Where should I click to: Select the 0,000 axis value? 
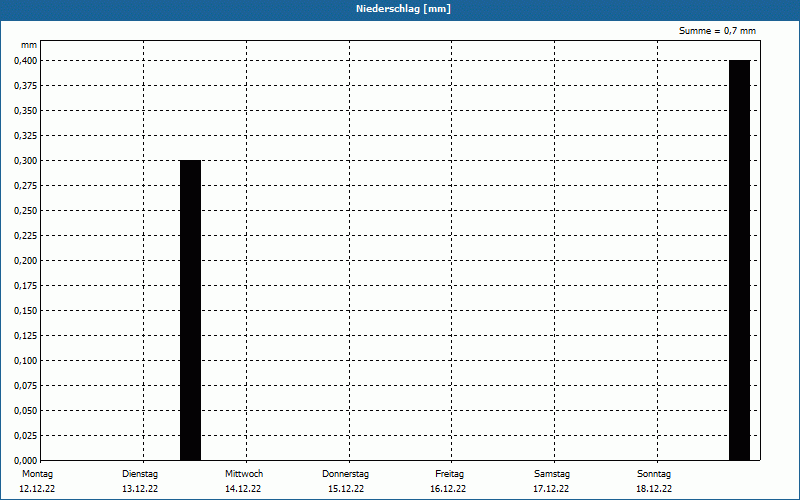tap(26, 461)
